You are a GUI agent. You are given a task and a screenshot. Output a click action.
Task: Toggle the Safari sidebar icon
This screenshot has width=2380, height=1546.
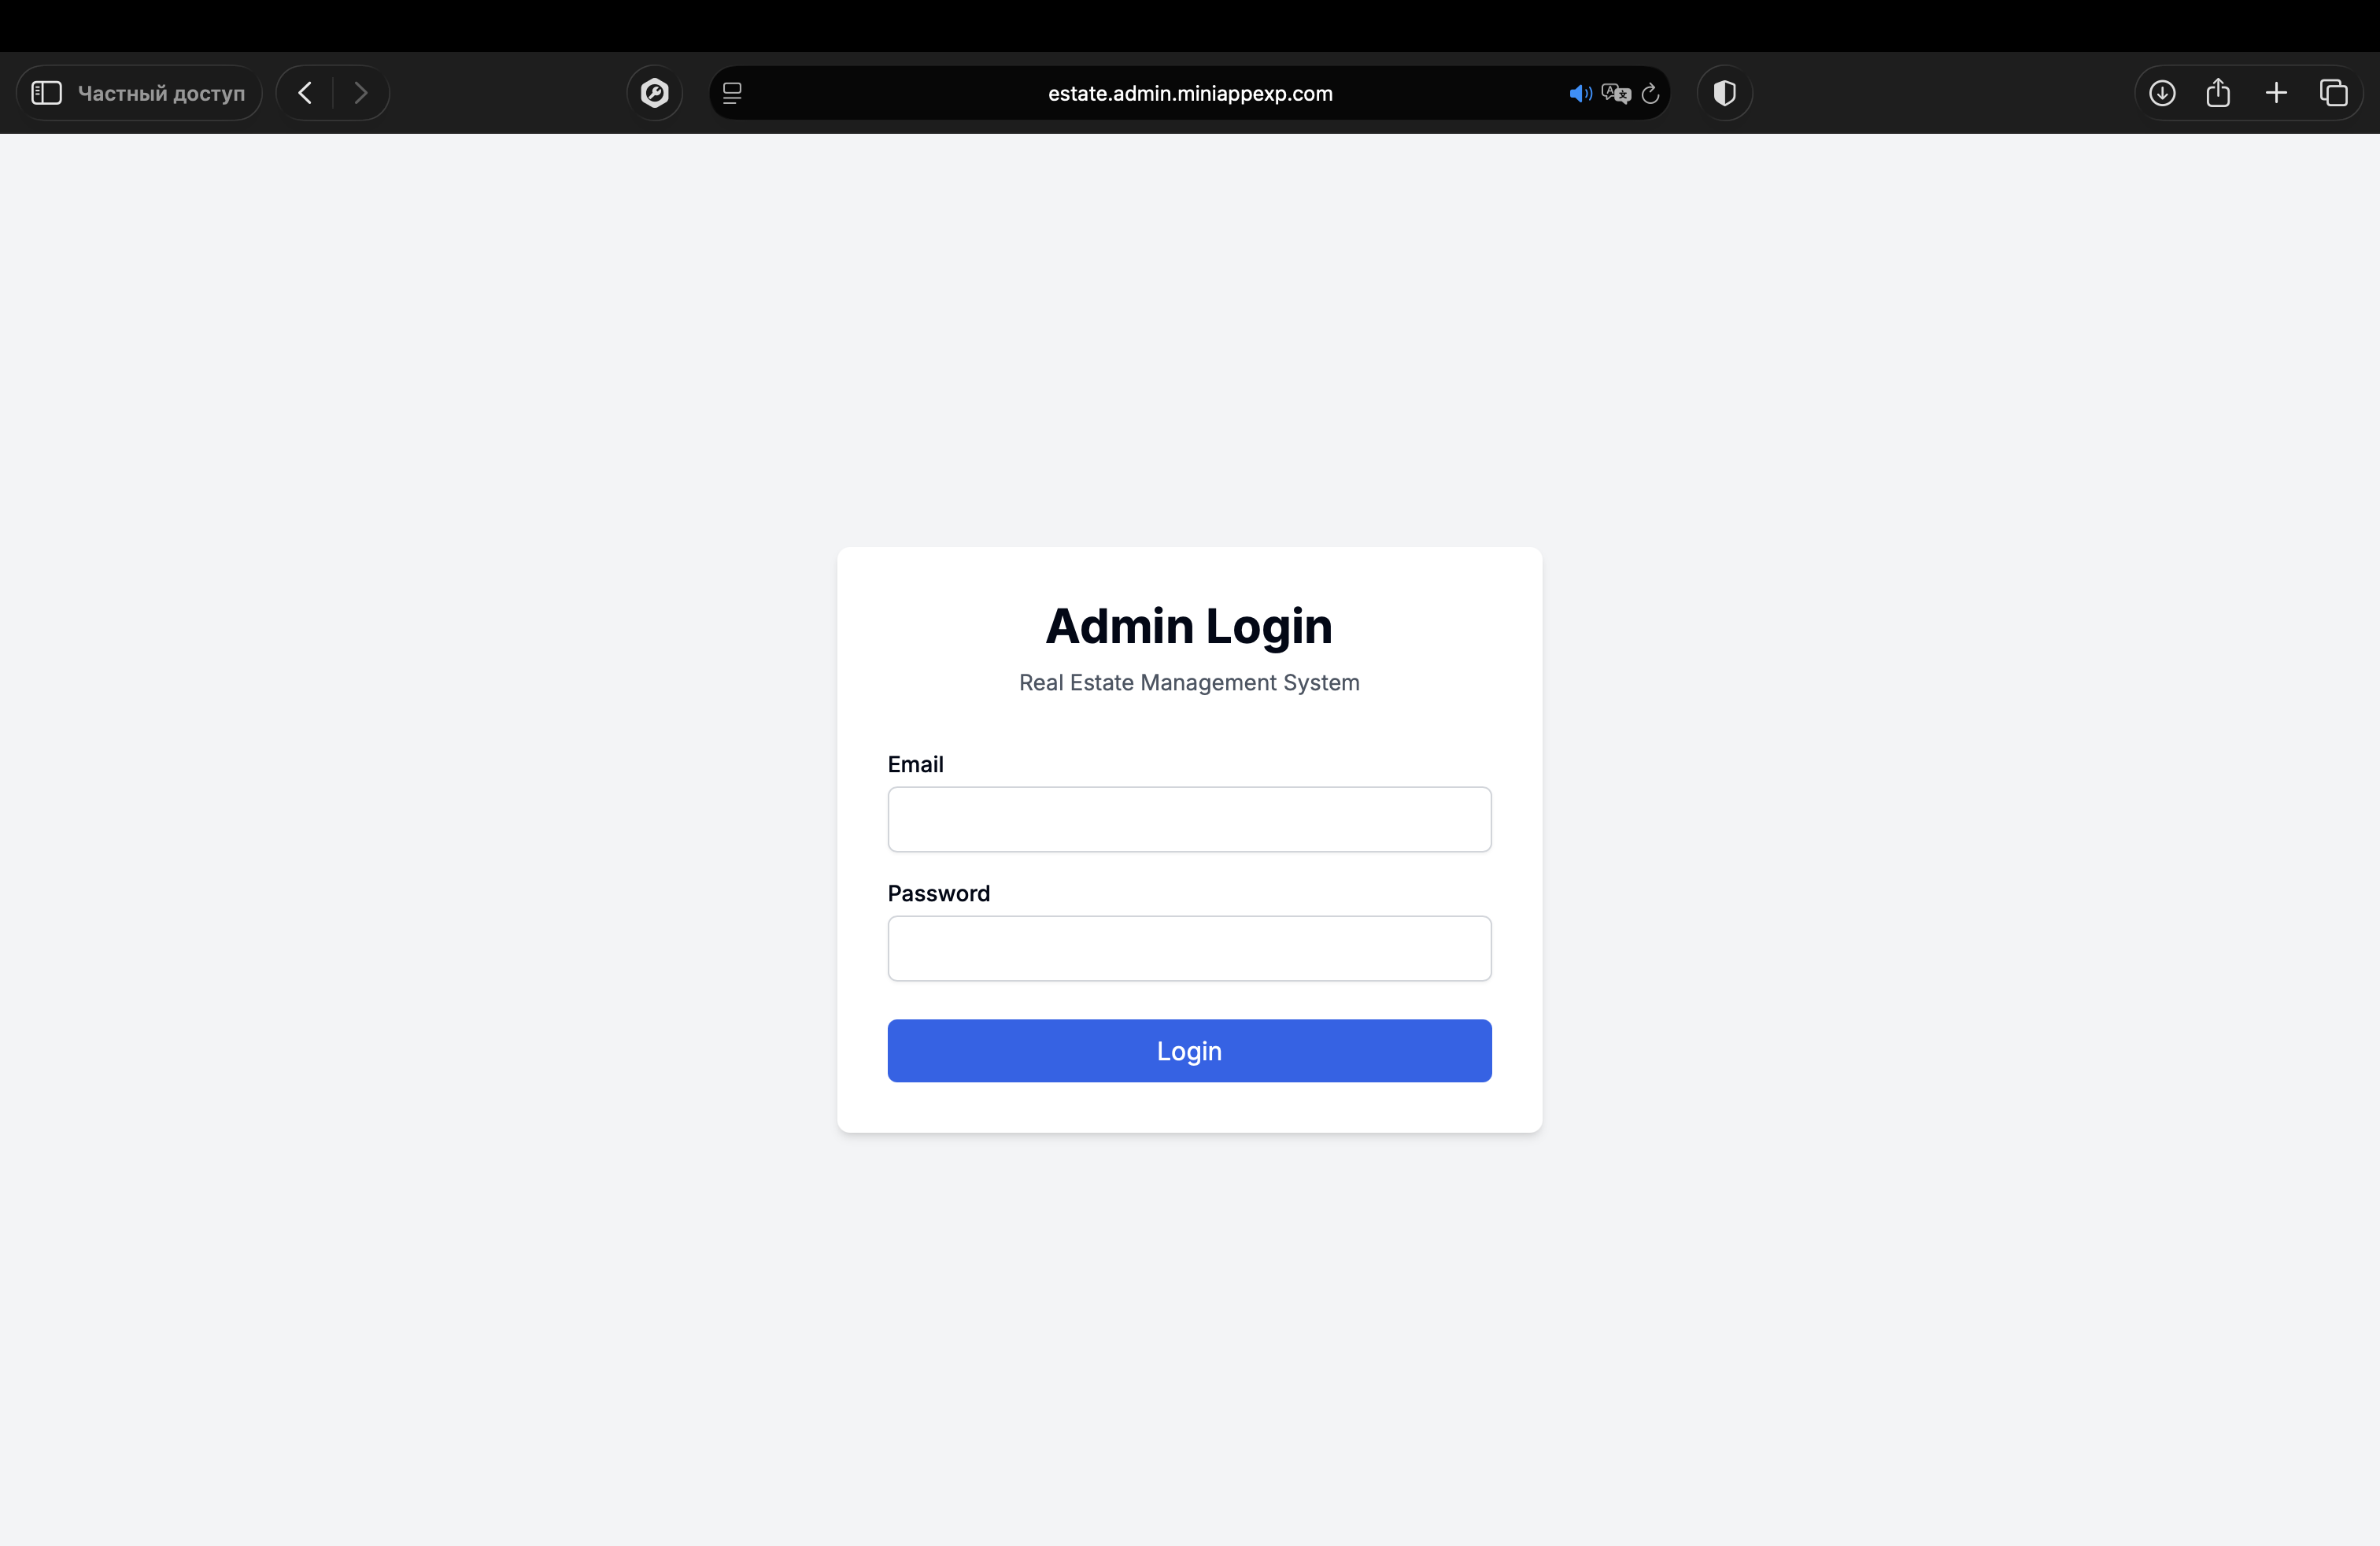click(47, 93)
